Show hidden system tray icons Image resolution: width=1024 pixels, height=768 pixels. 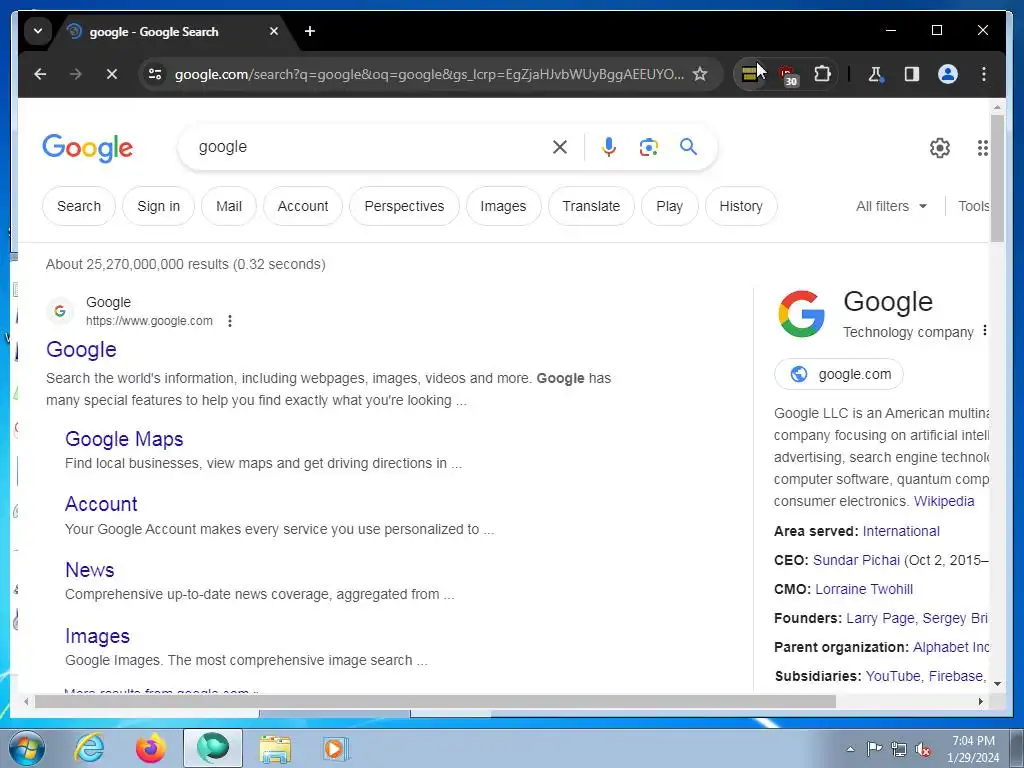[x=850, y=749]
